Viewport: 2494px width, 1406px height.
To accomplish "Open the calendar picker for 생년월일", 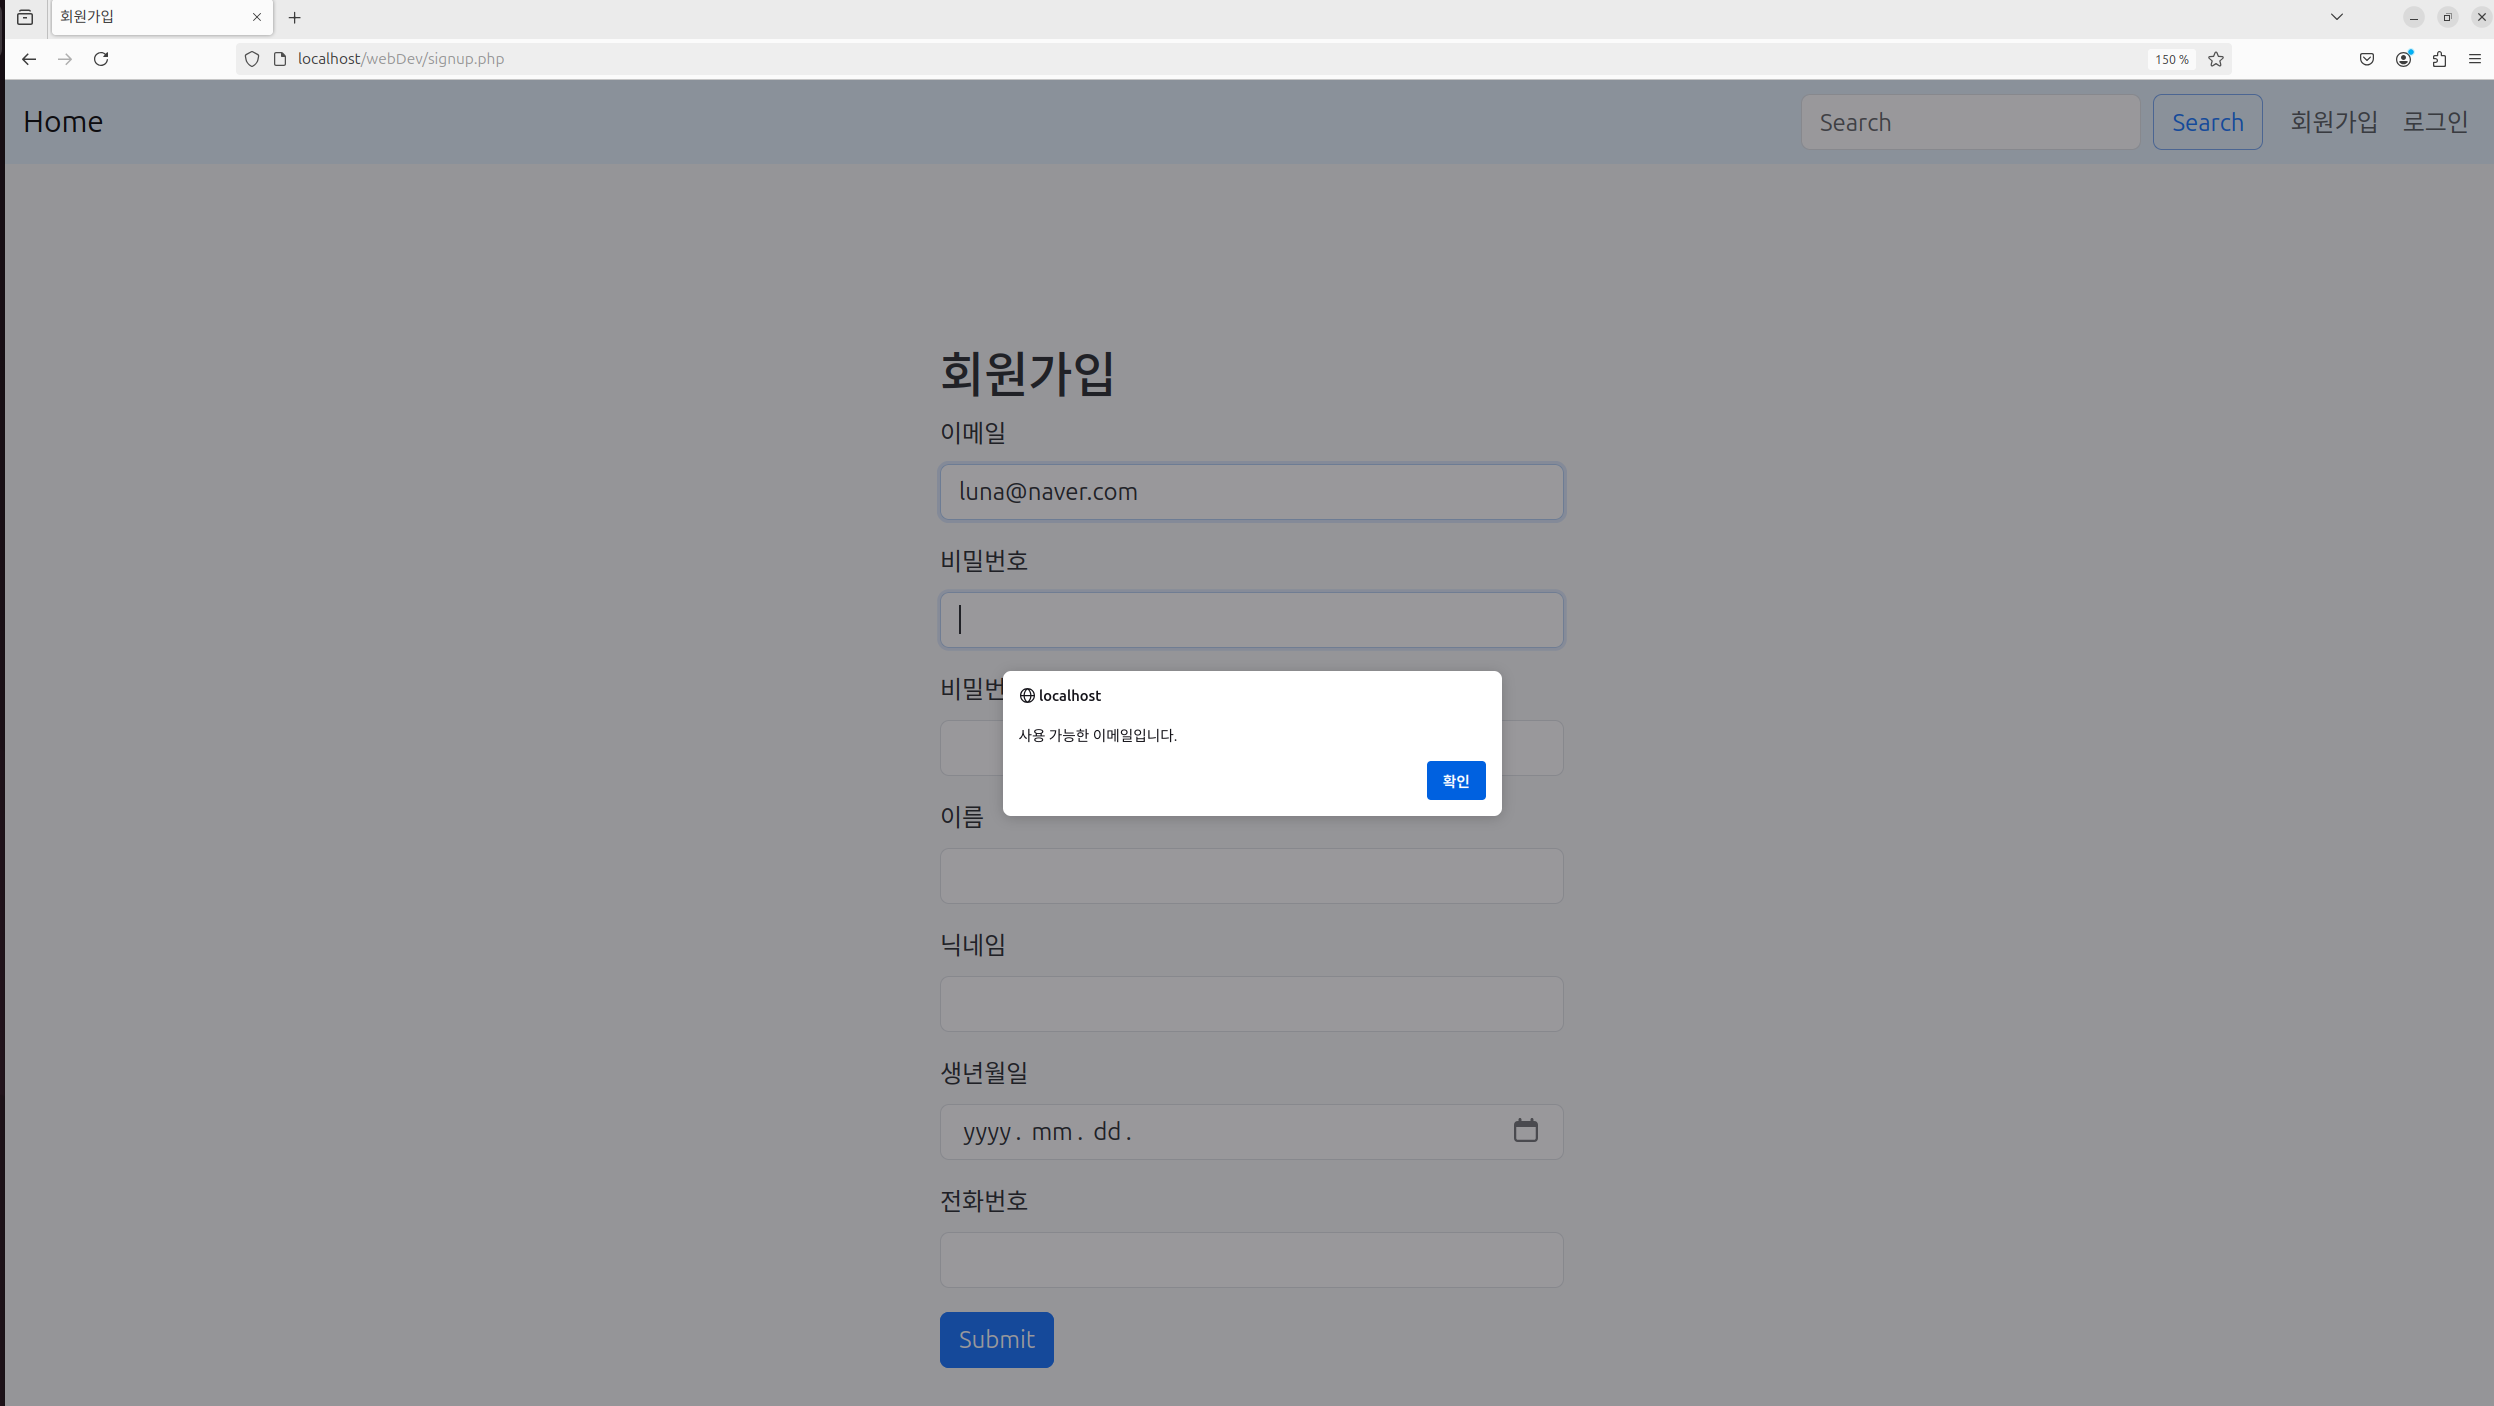I will [1523, 1130].
